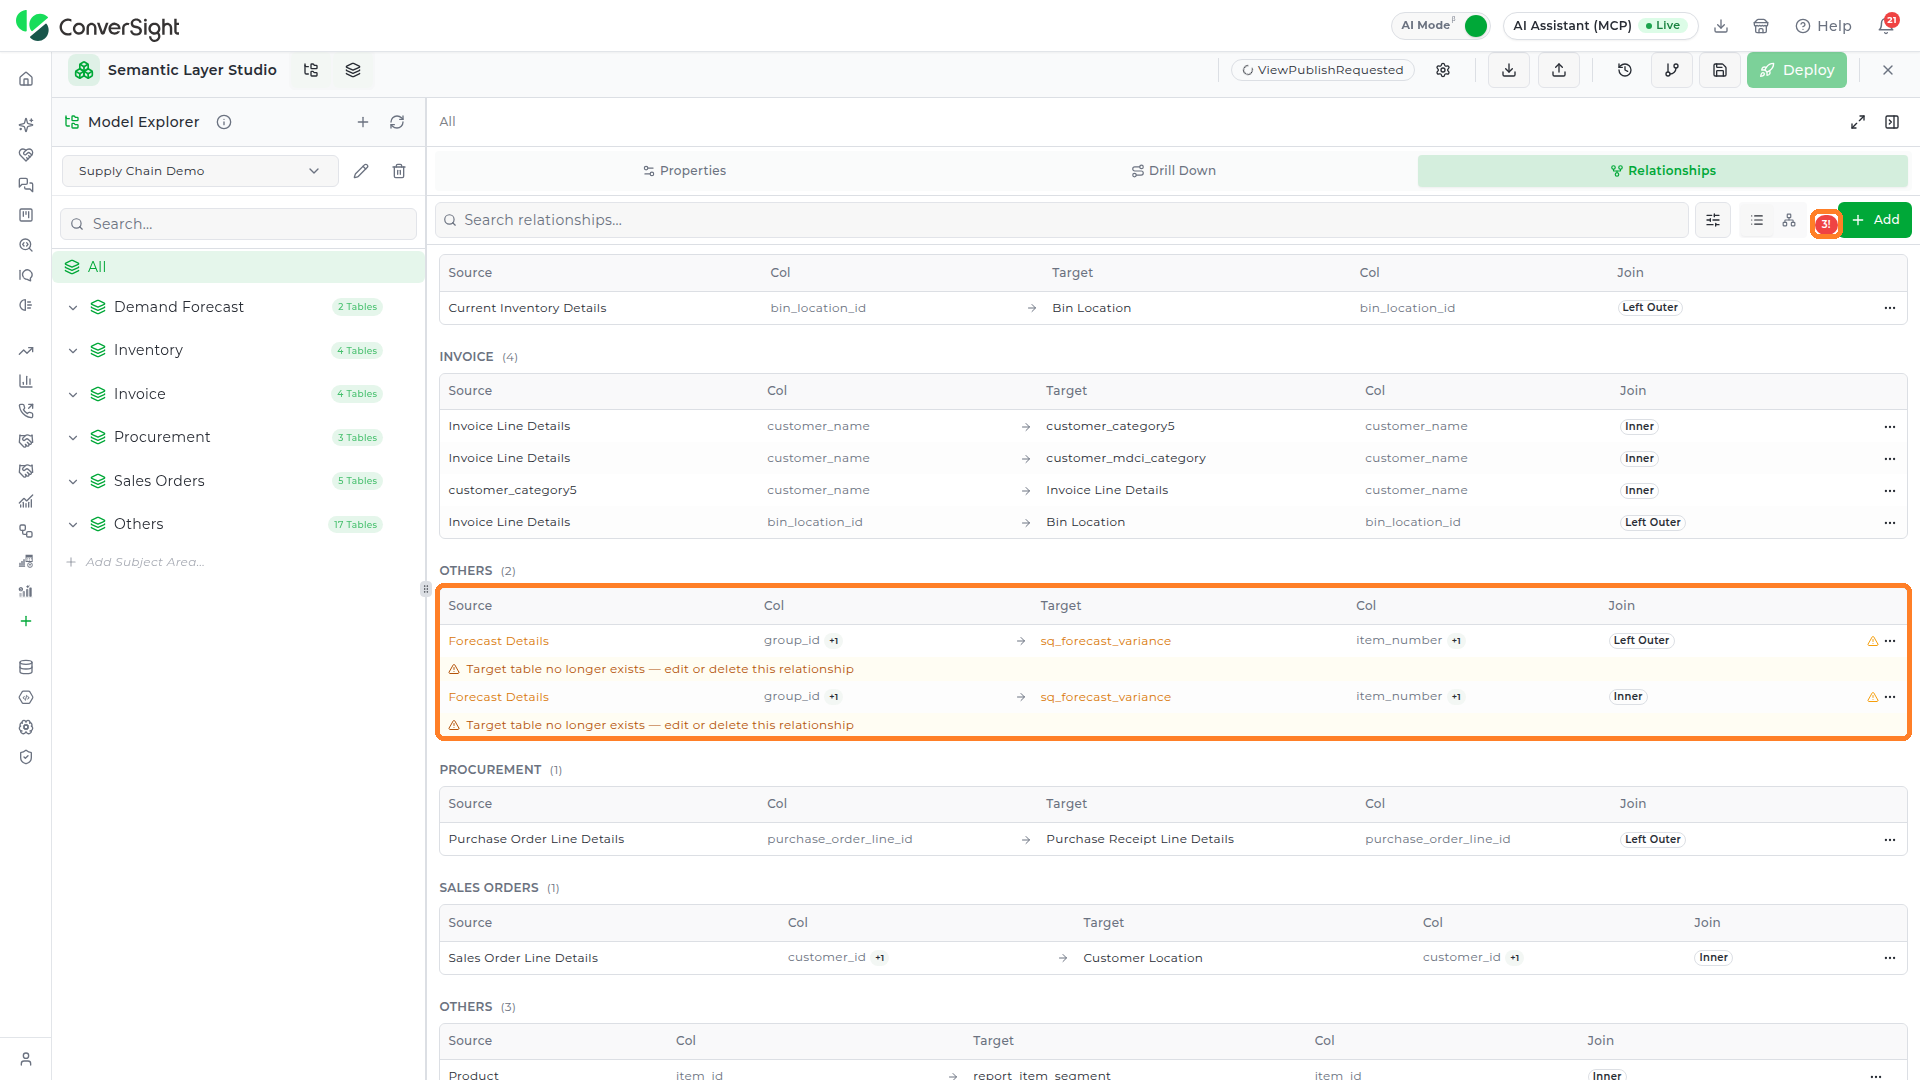Screen dimensions: 1920x1080
Task: Focus the Model Explorer Search box
Action: coord(238,224)
